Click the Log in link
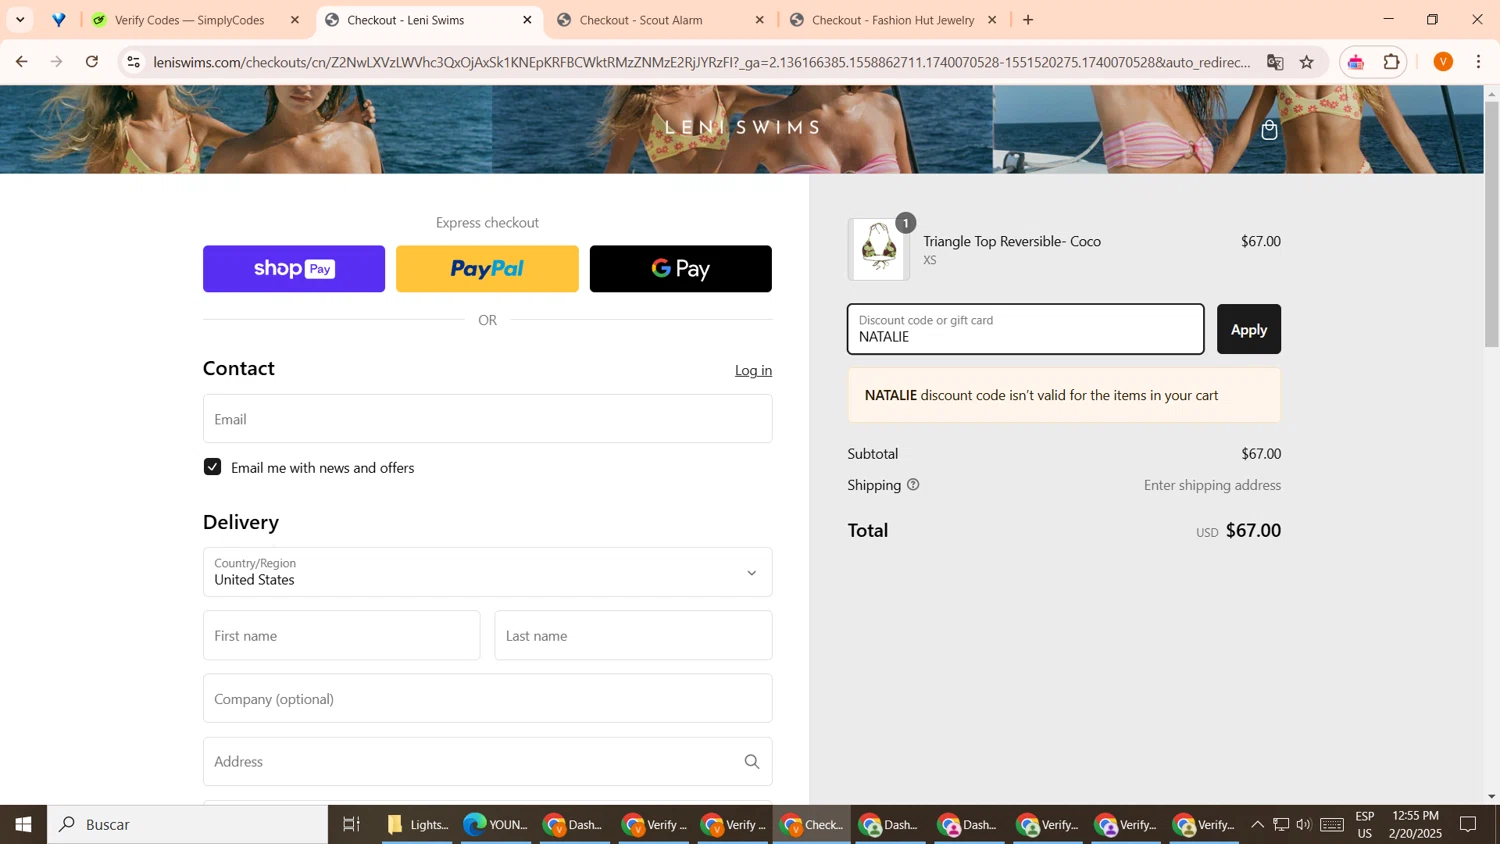 click(x=753, y=370)
